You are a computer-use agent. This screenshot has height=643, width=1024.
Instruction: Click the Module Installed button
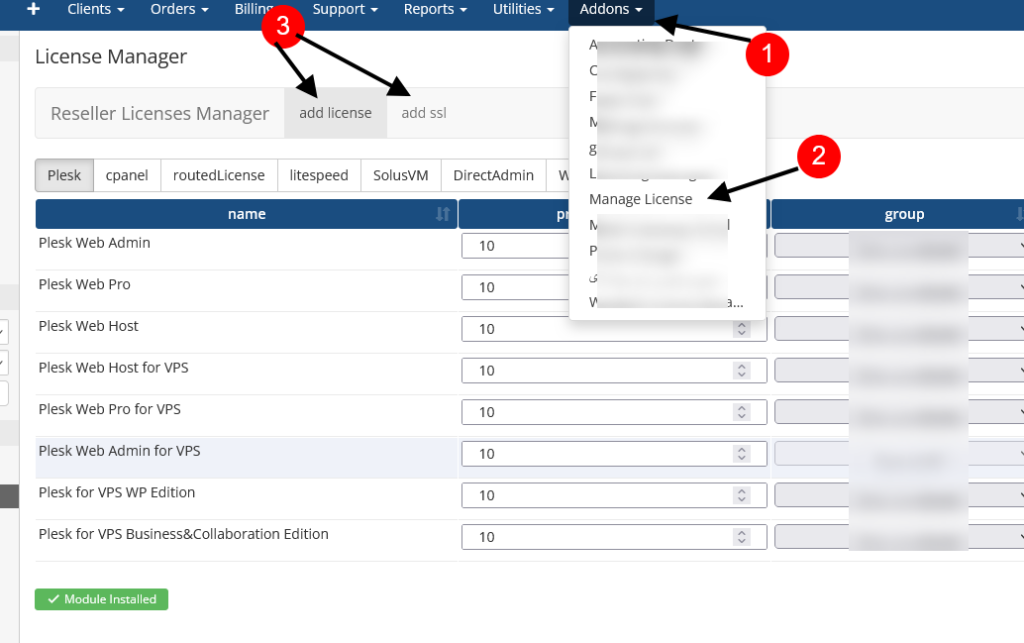[x=101, y=599]
